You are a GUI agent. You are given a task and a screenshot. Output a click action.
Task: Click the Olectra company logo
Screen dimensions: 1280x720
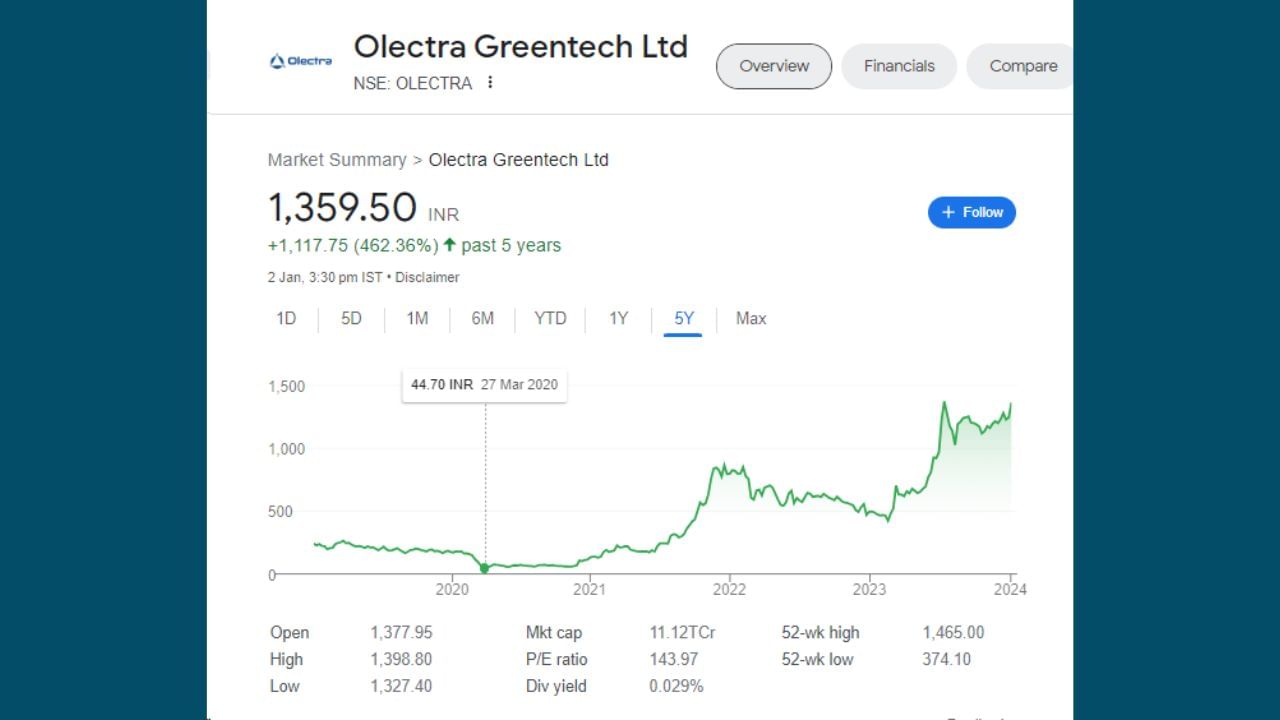[x=300, y=62]
